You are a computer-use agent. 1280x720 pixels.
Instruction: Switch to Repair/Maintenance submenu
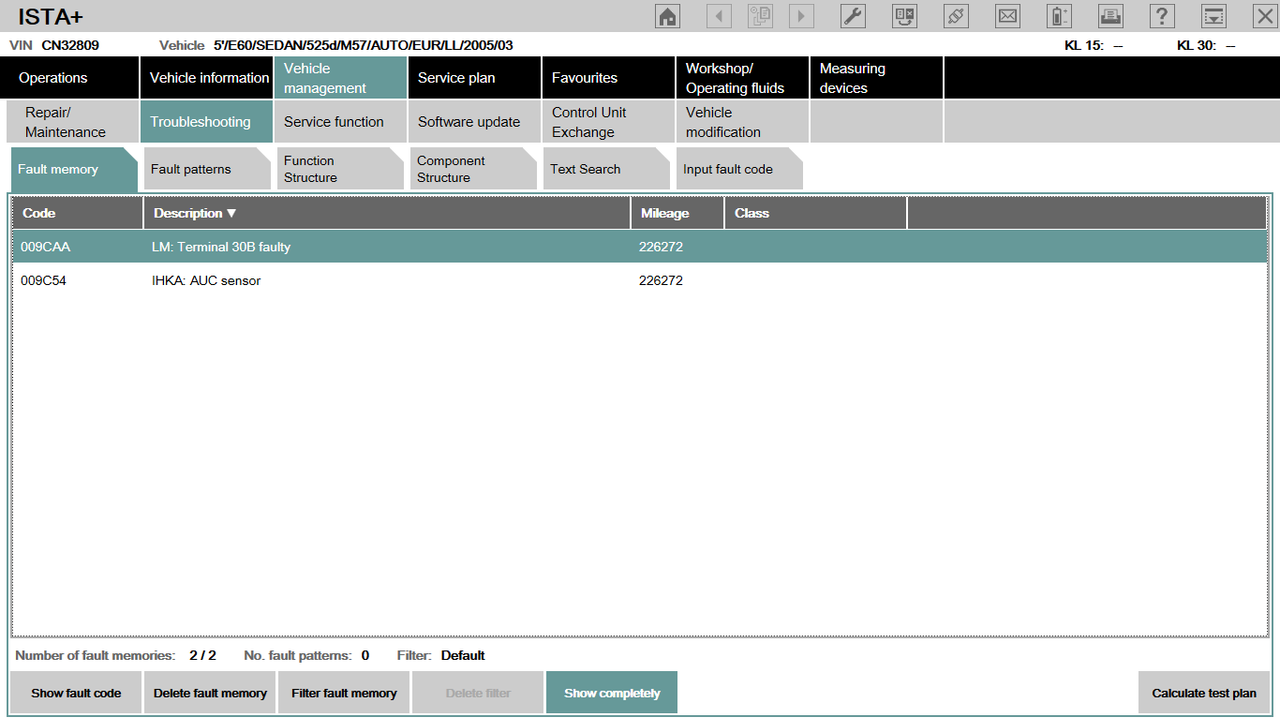point(72,122)
